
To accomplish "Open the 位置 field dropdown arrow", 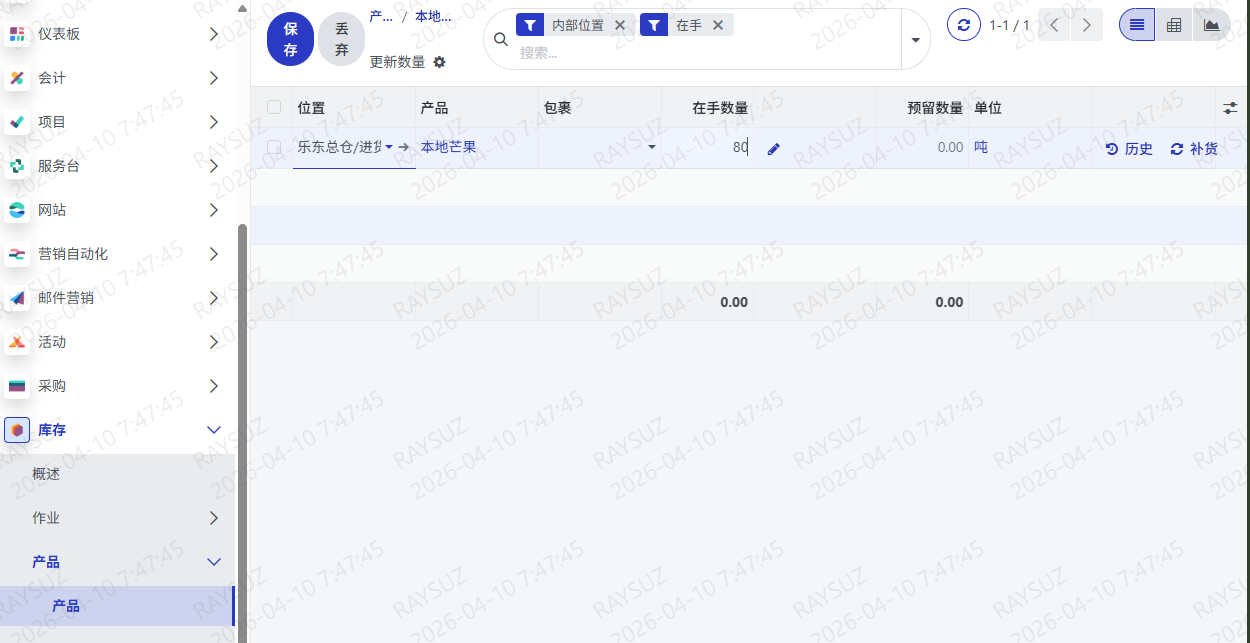I will (389, 147).
